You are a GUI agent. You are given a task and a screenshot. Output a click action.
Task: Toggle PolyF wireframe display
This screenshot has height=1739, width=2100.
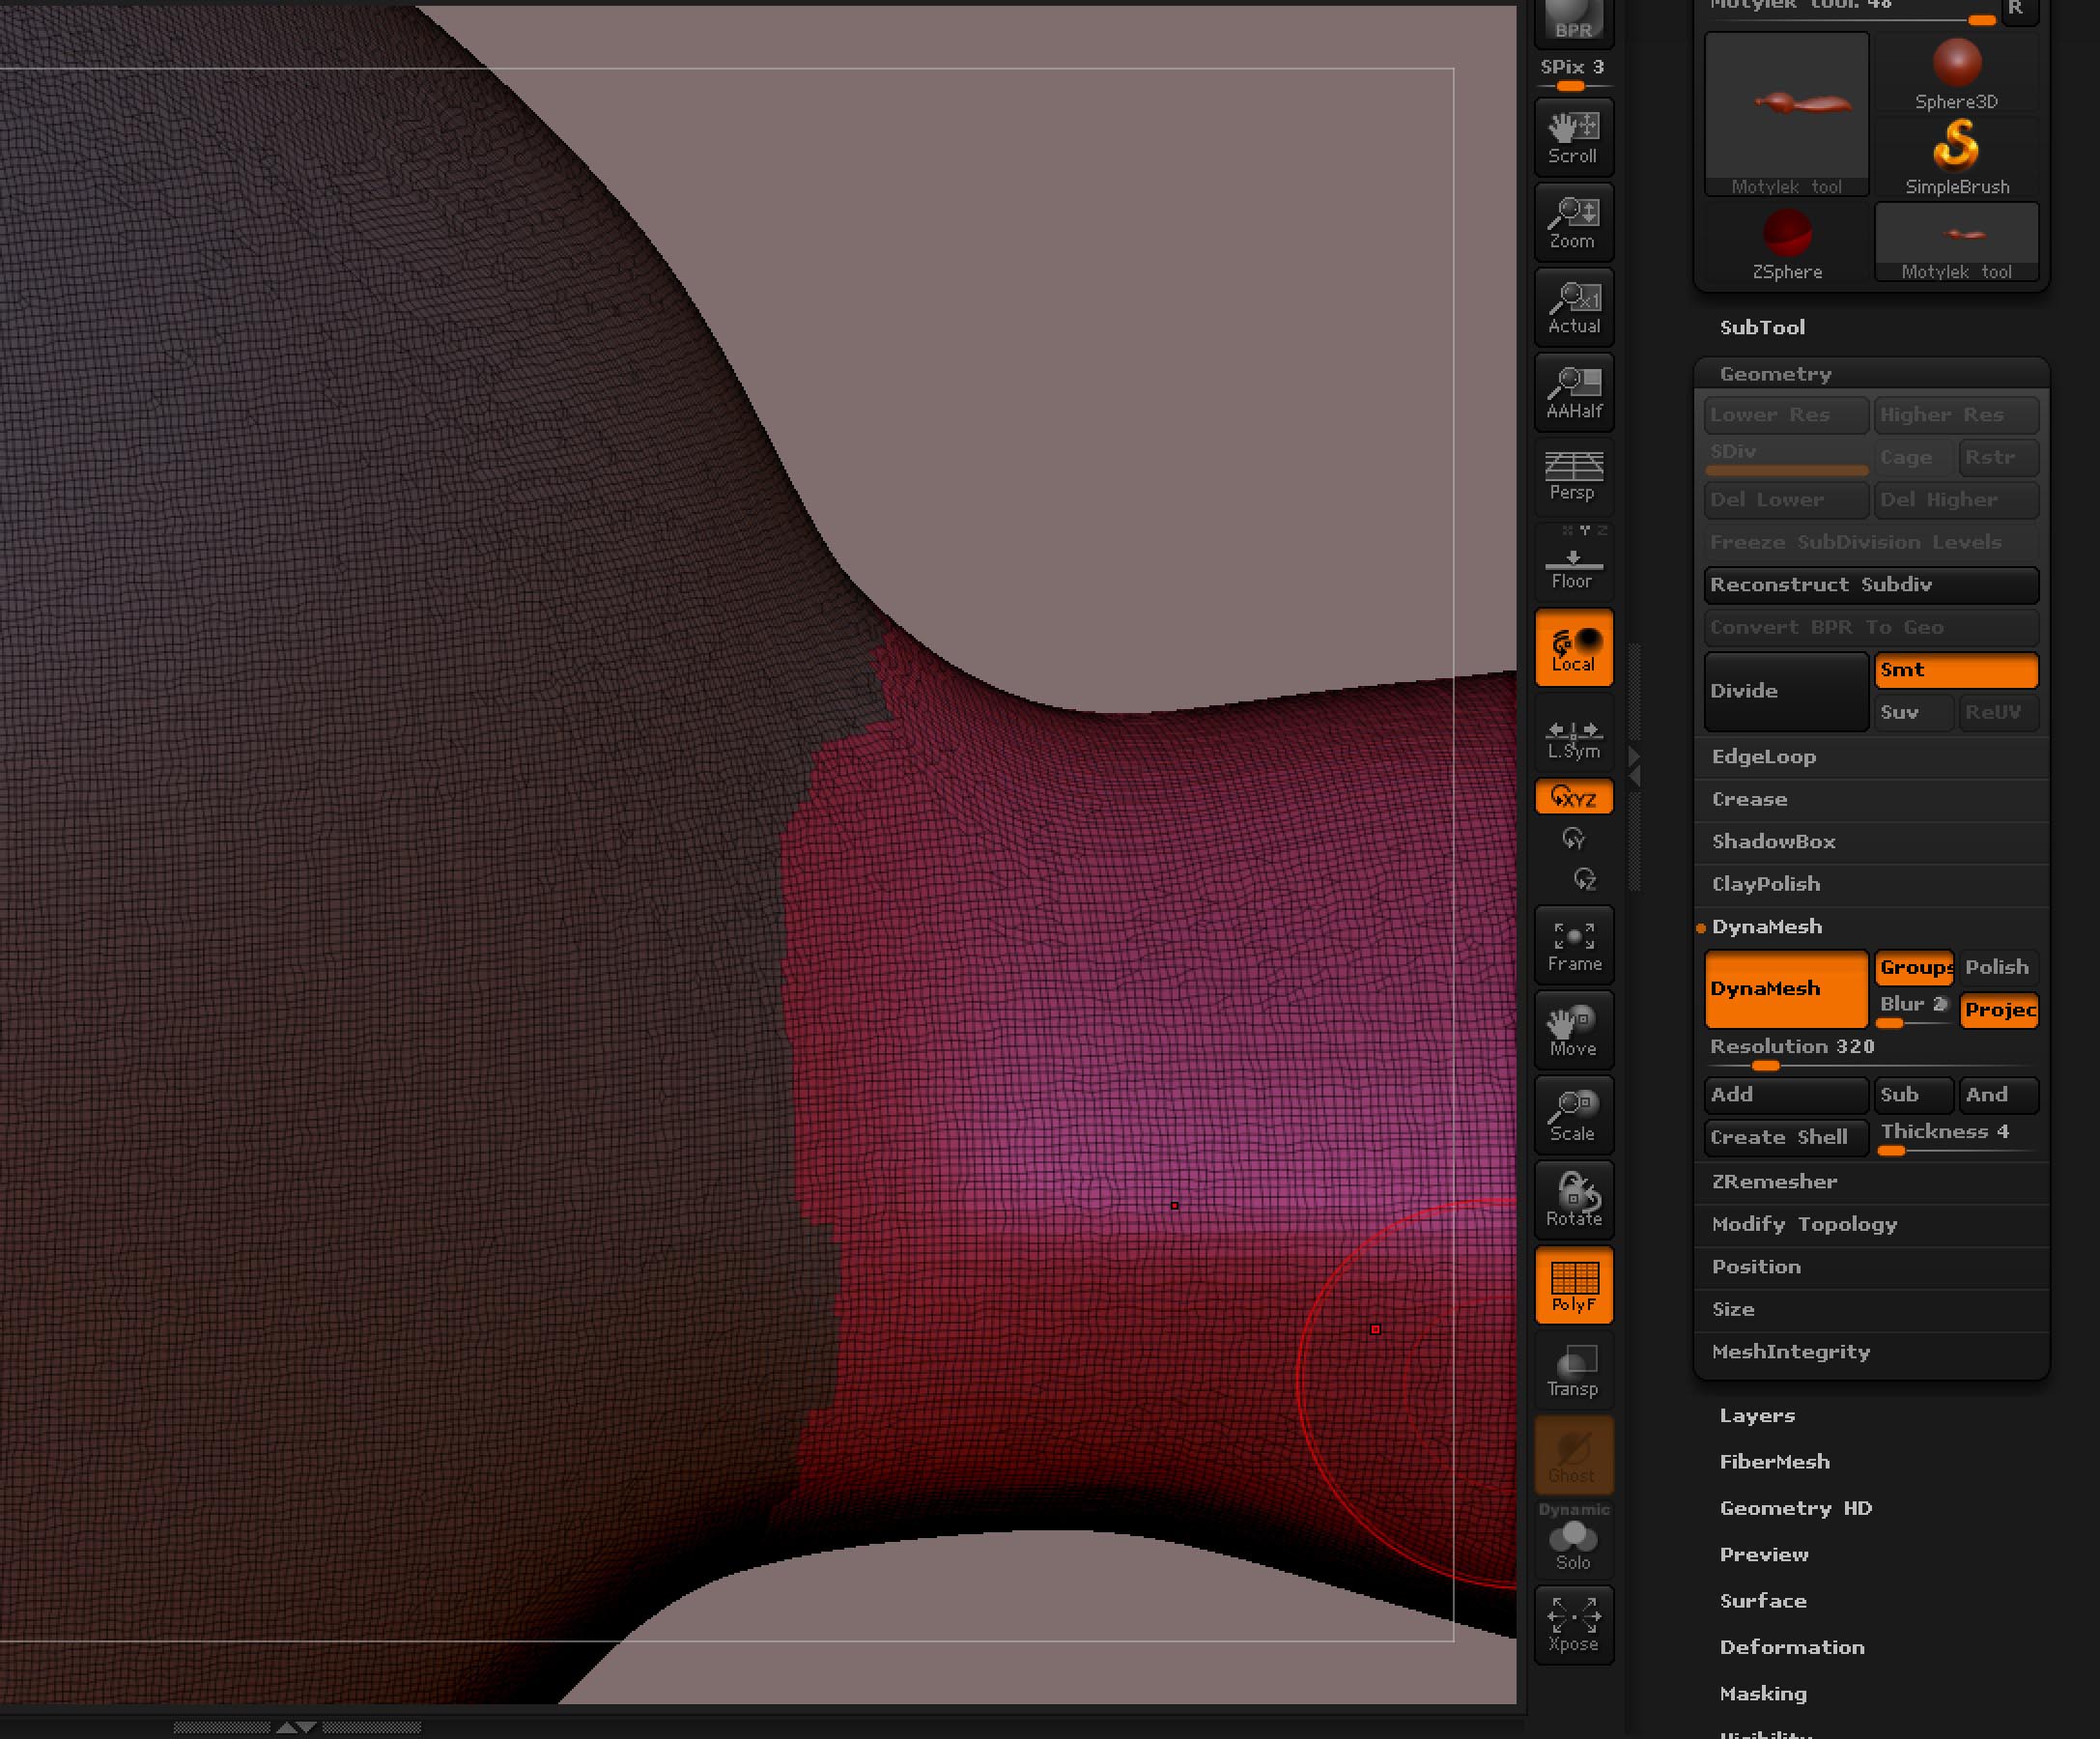(x=1573, y=1286)
